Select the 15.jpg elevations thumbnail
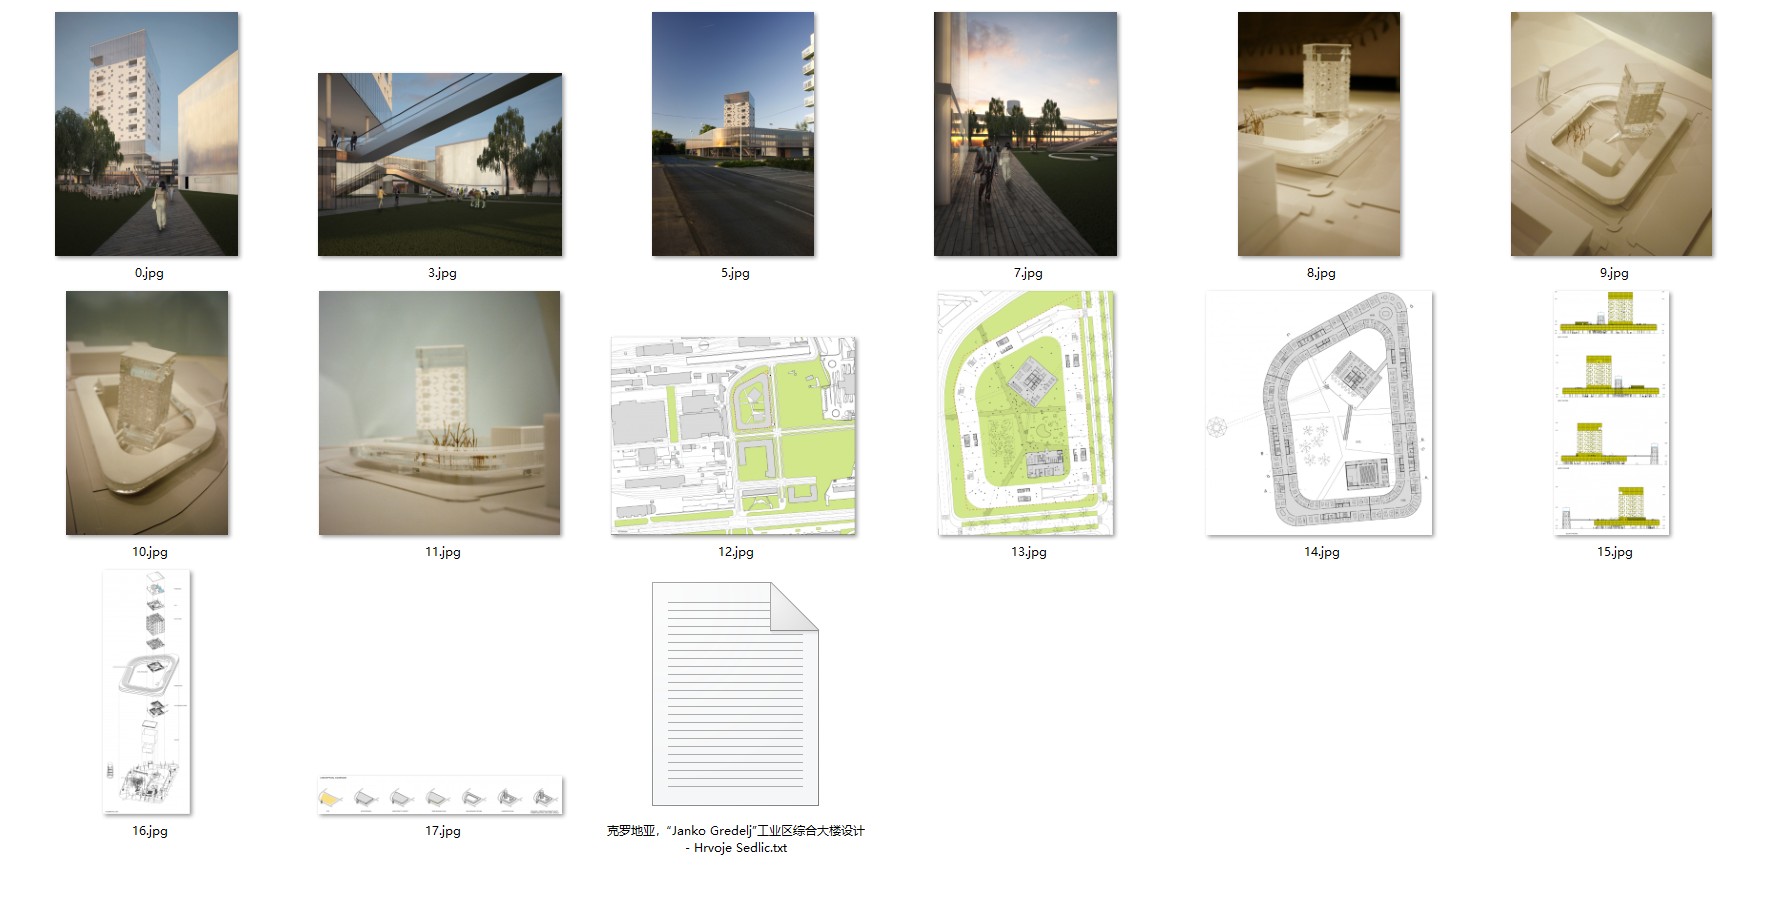This screenshot has height=921, width=1774. 1612,413
